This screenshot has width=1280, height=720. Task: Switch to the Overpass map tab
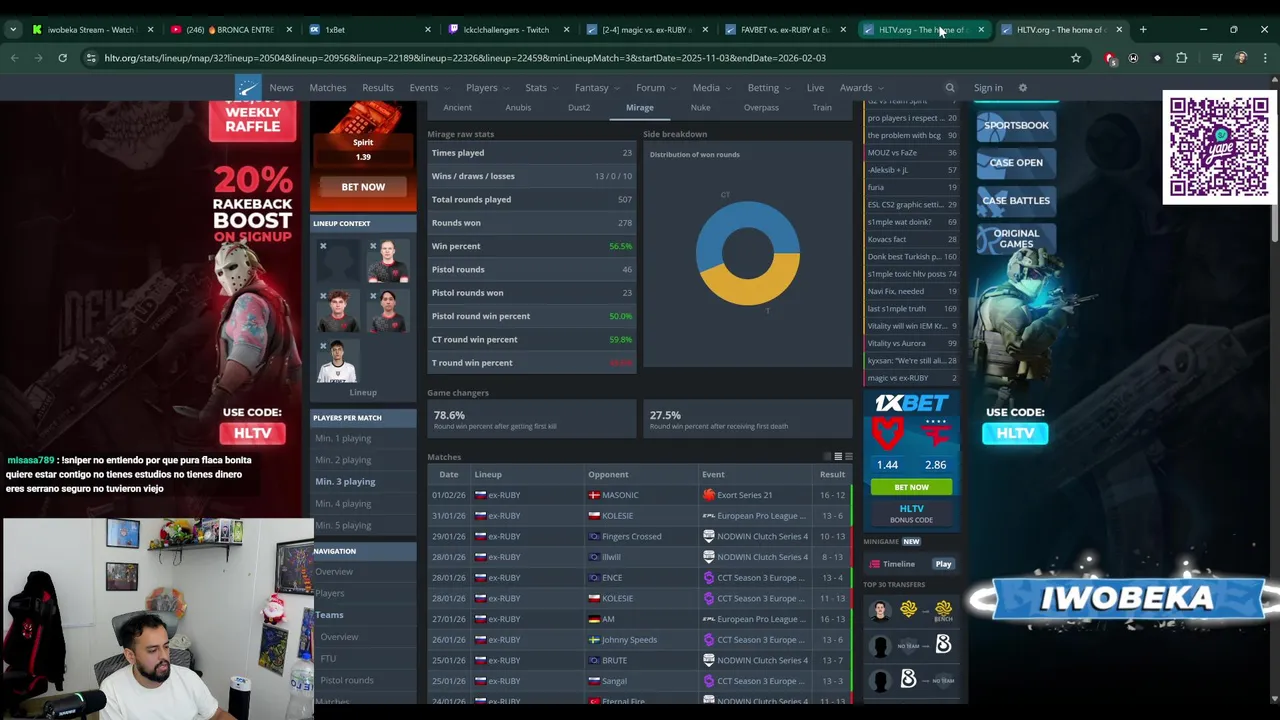tap(761, 107)
